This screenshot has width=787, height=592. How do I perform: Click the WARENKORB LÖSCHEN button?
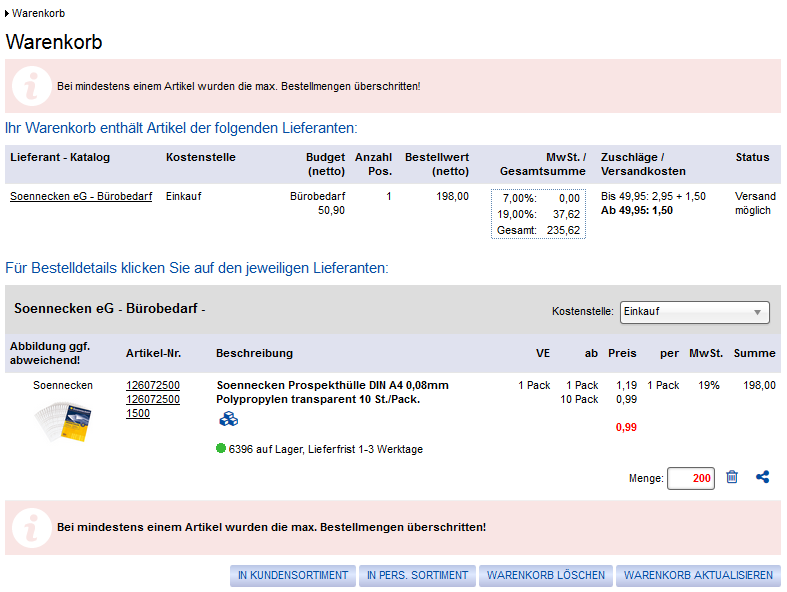546,575
